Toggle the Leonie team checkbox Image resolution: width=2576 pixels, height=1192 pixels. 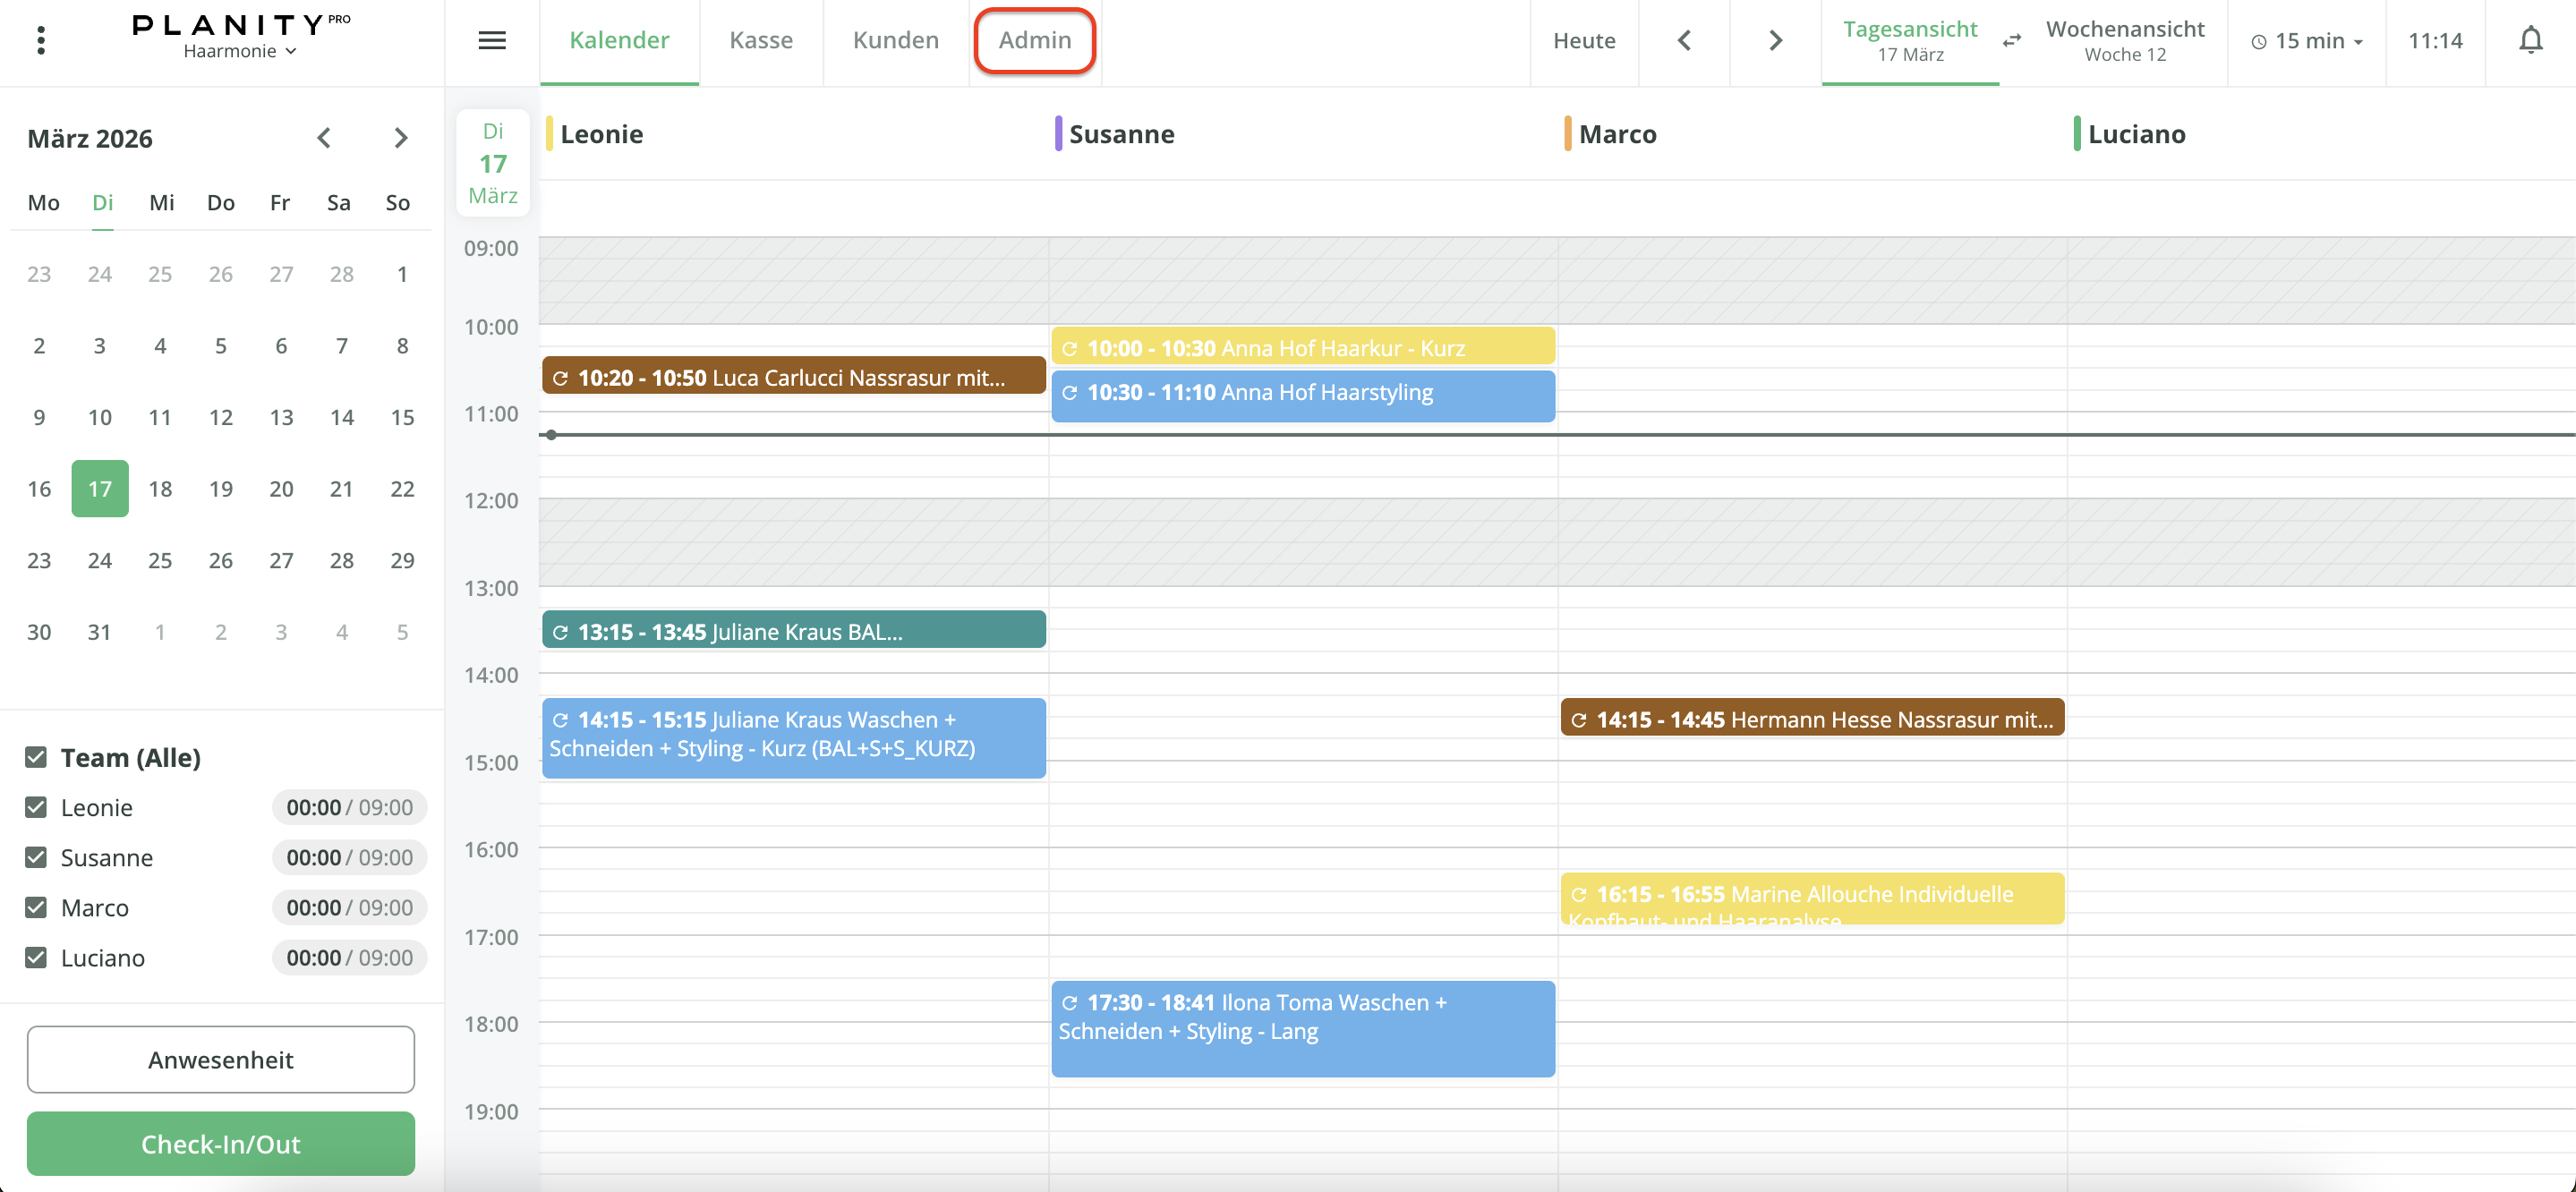point(36,807)
